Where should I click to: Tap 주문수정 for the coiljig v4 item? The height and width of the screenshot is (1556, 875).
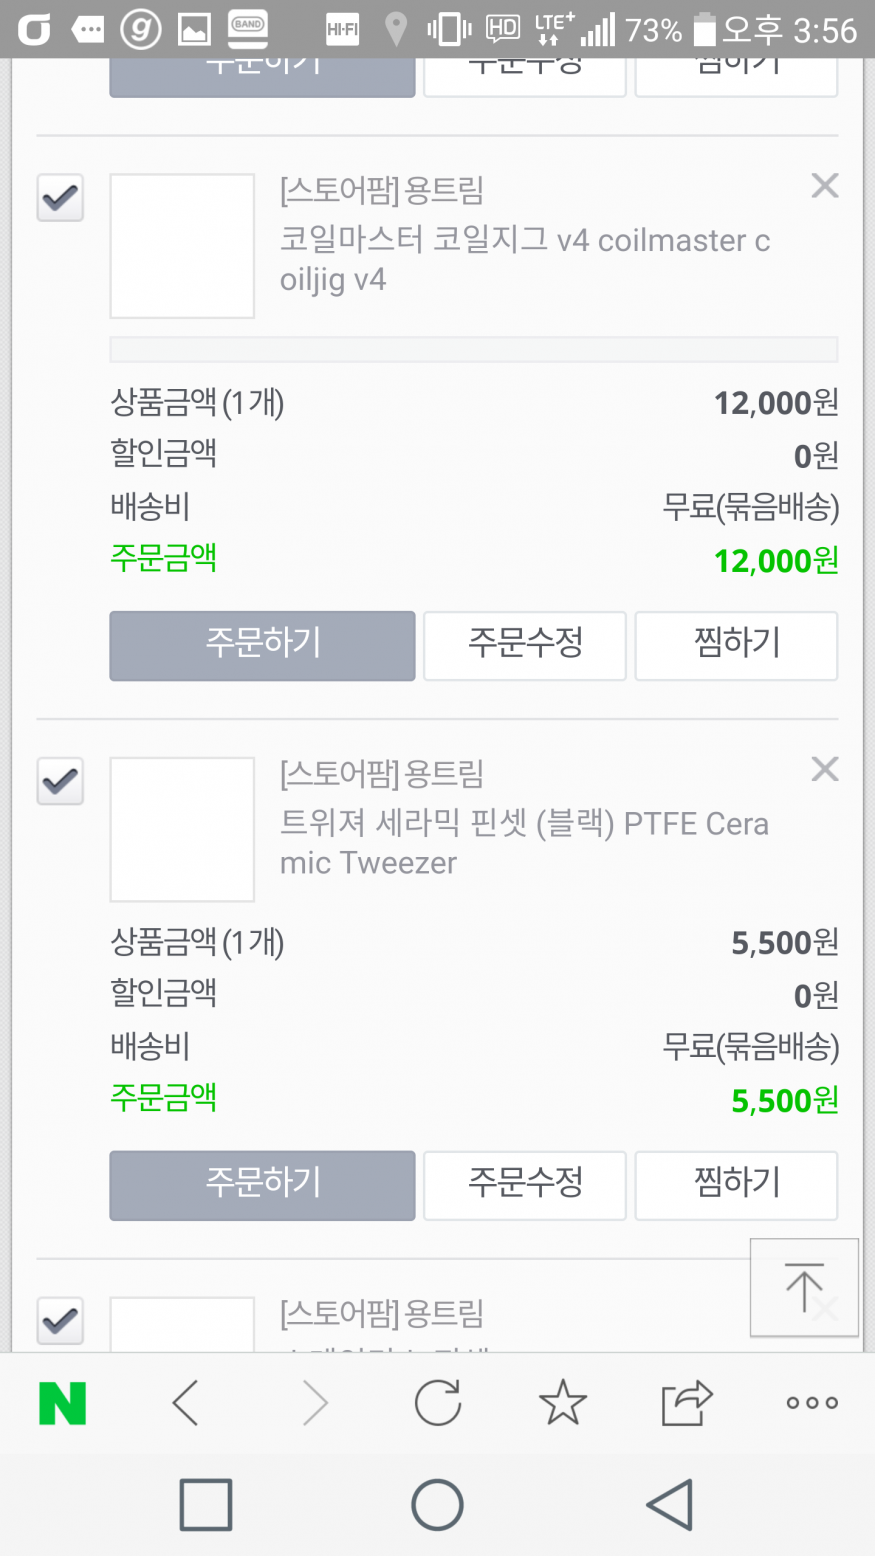pyautogui.click(x=525, y=646)
